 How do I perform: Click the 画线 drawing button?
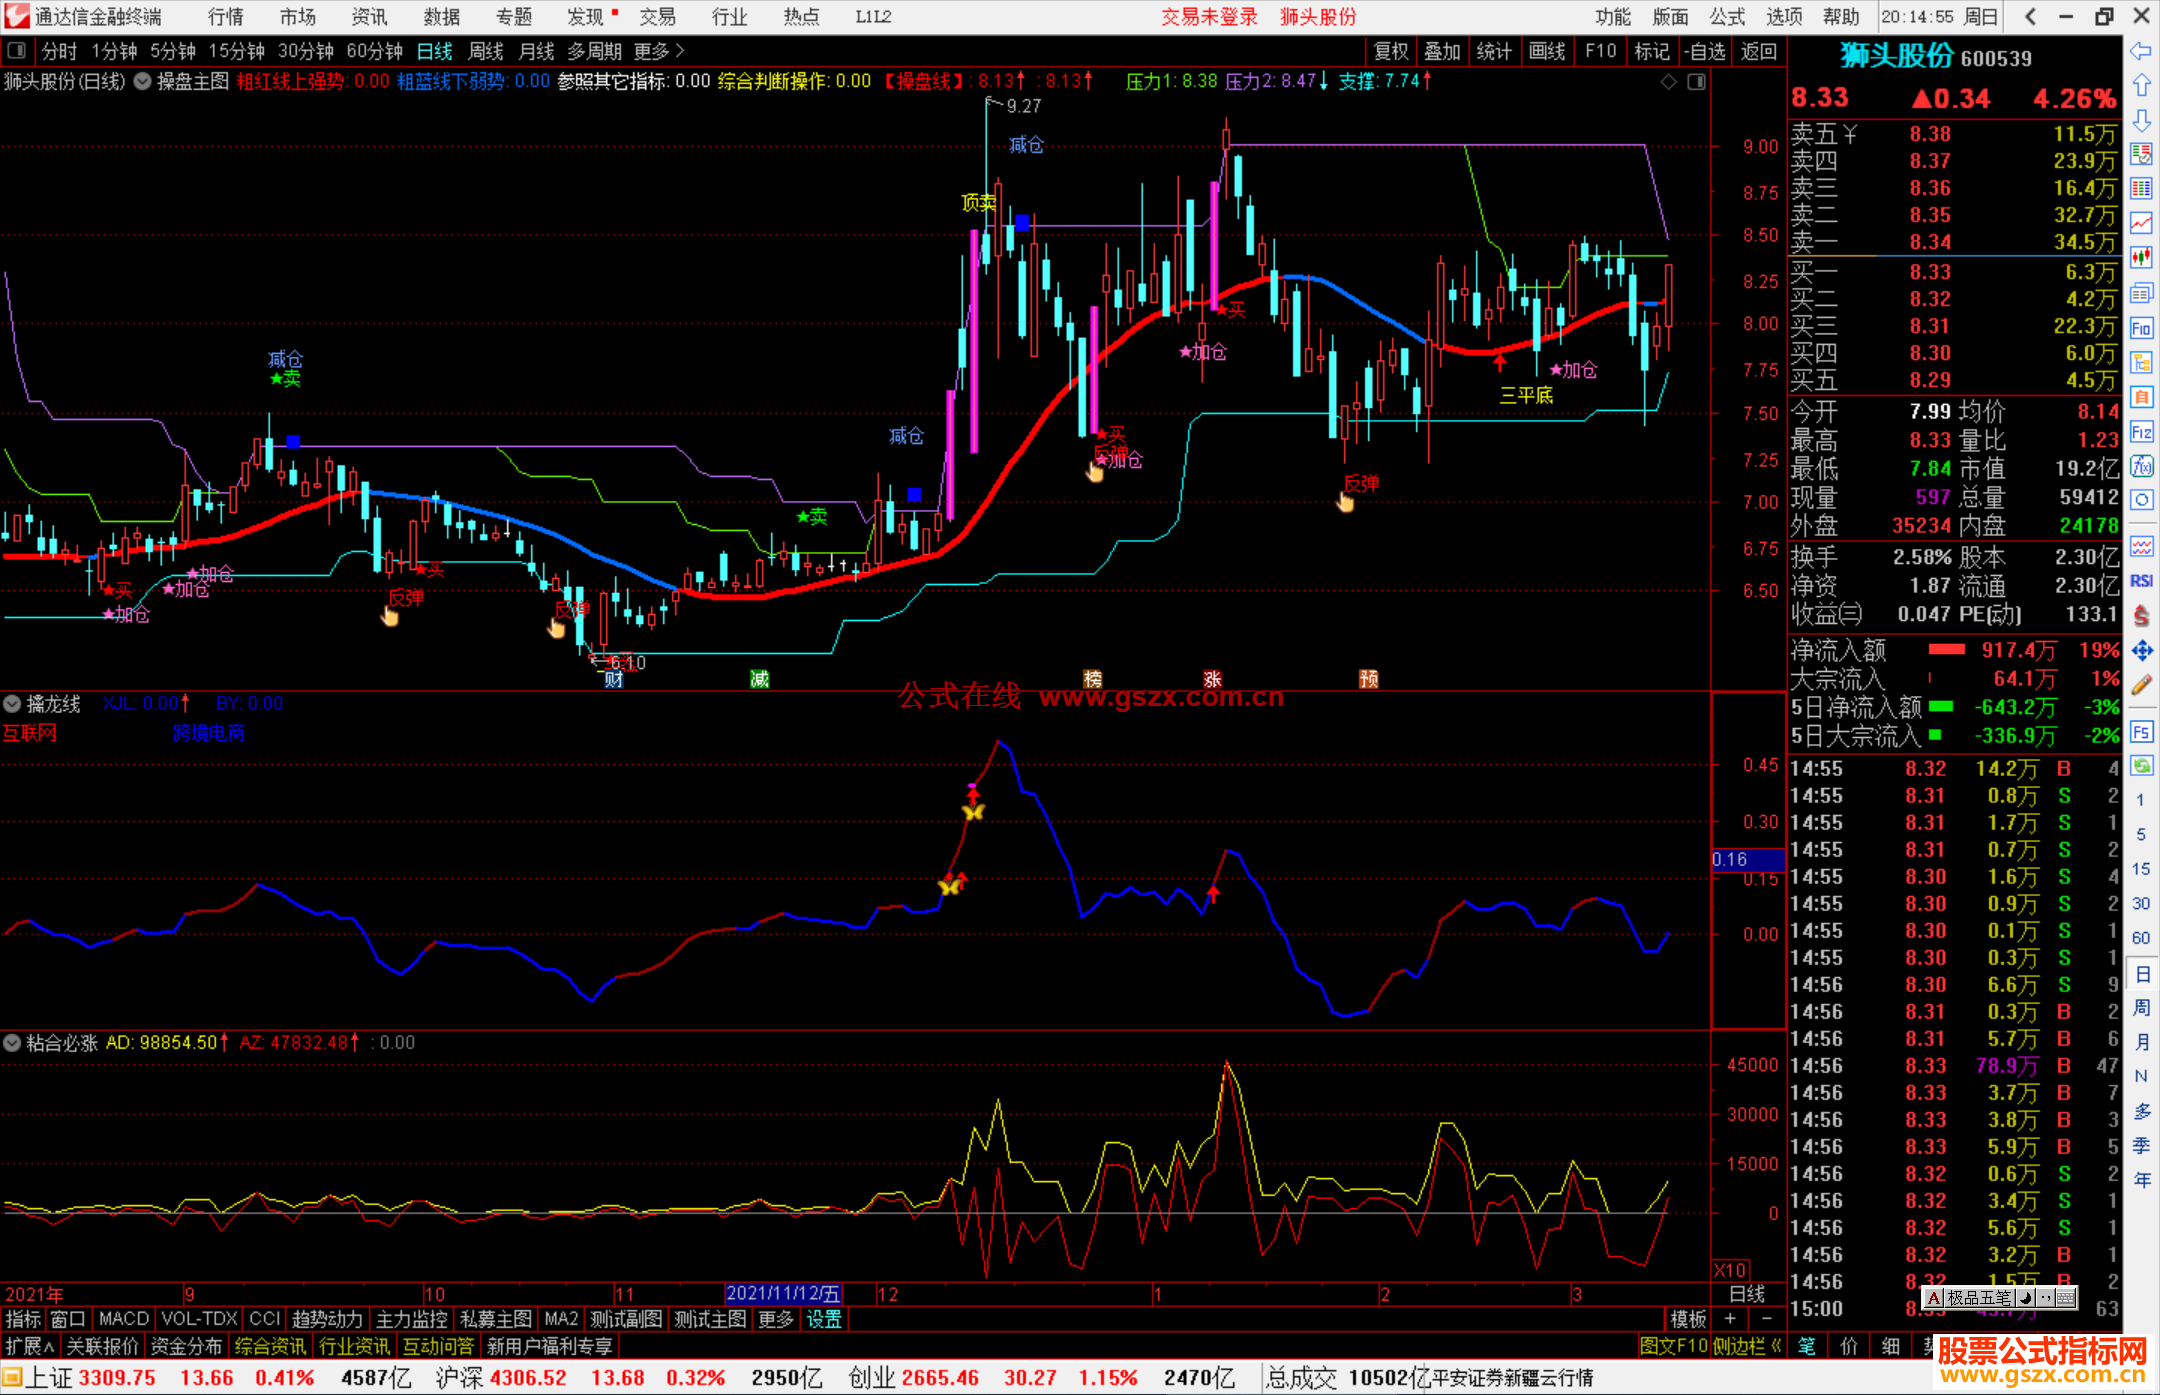(1547, 51)
